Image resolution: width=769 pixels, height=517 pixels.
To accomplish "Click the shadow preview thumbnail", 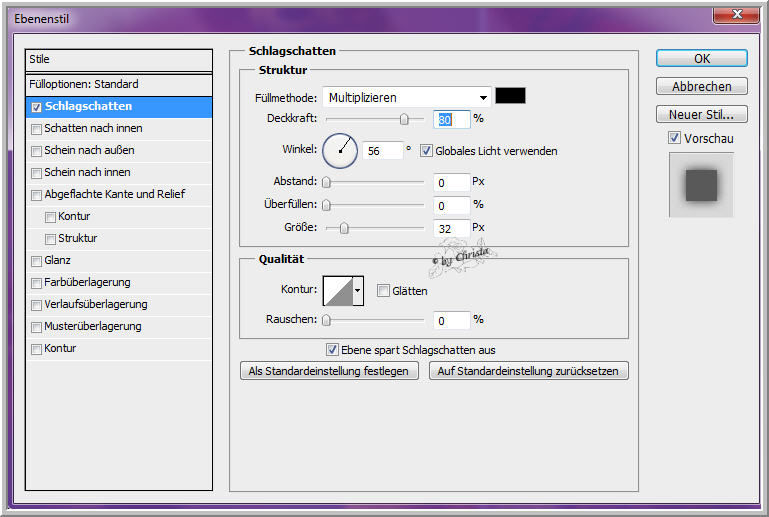I will click(701, 185).
